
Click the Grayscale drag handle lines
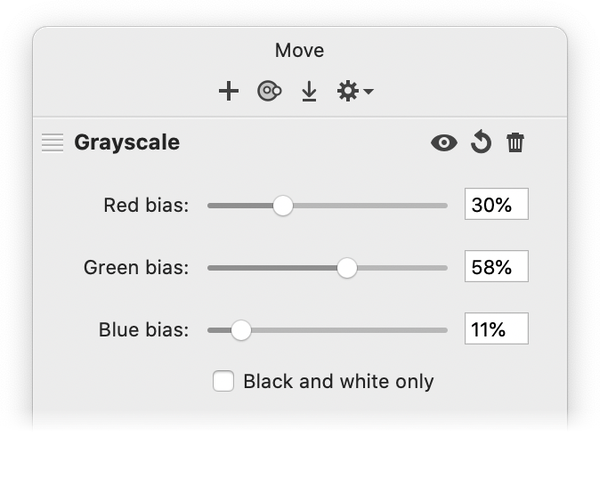(x=52, y=142)
